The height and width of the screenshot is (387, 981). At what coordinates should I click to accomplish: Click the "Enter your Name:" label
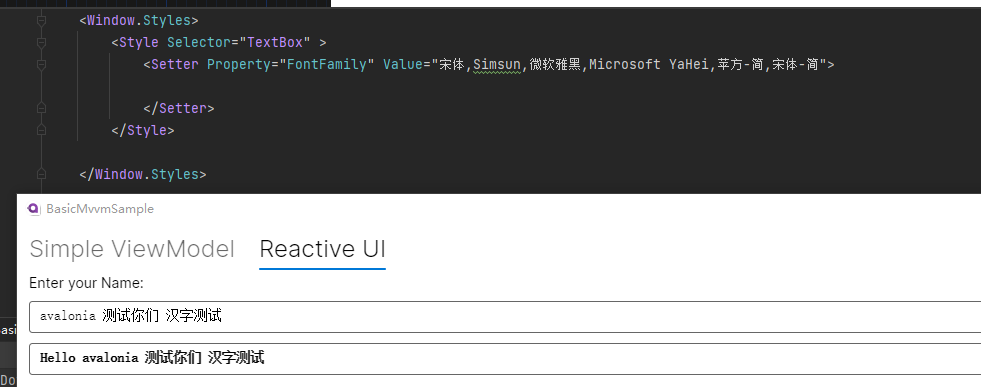tap(86, 283)
